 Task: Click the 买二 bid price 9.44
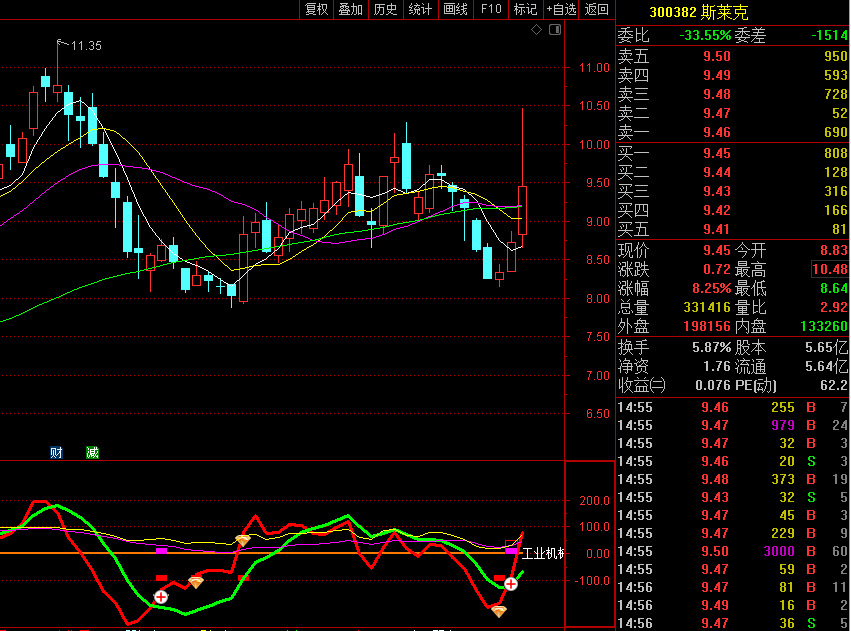717,173
